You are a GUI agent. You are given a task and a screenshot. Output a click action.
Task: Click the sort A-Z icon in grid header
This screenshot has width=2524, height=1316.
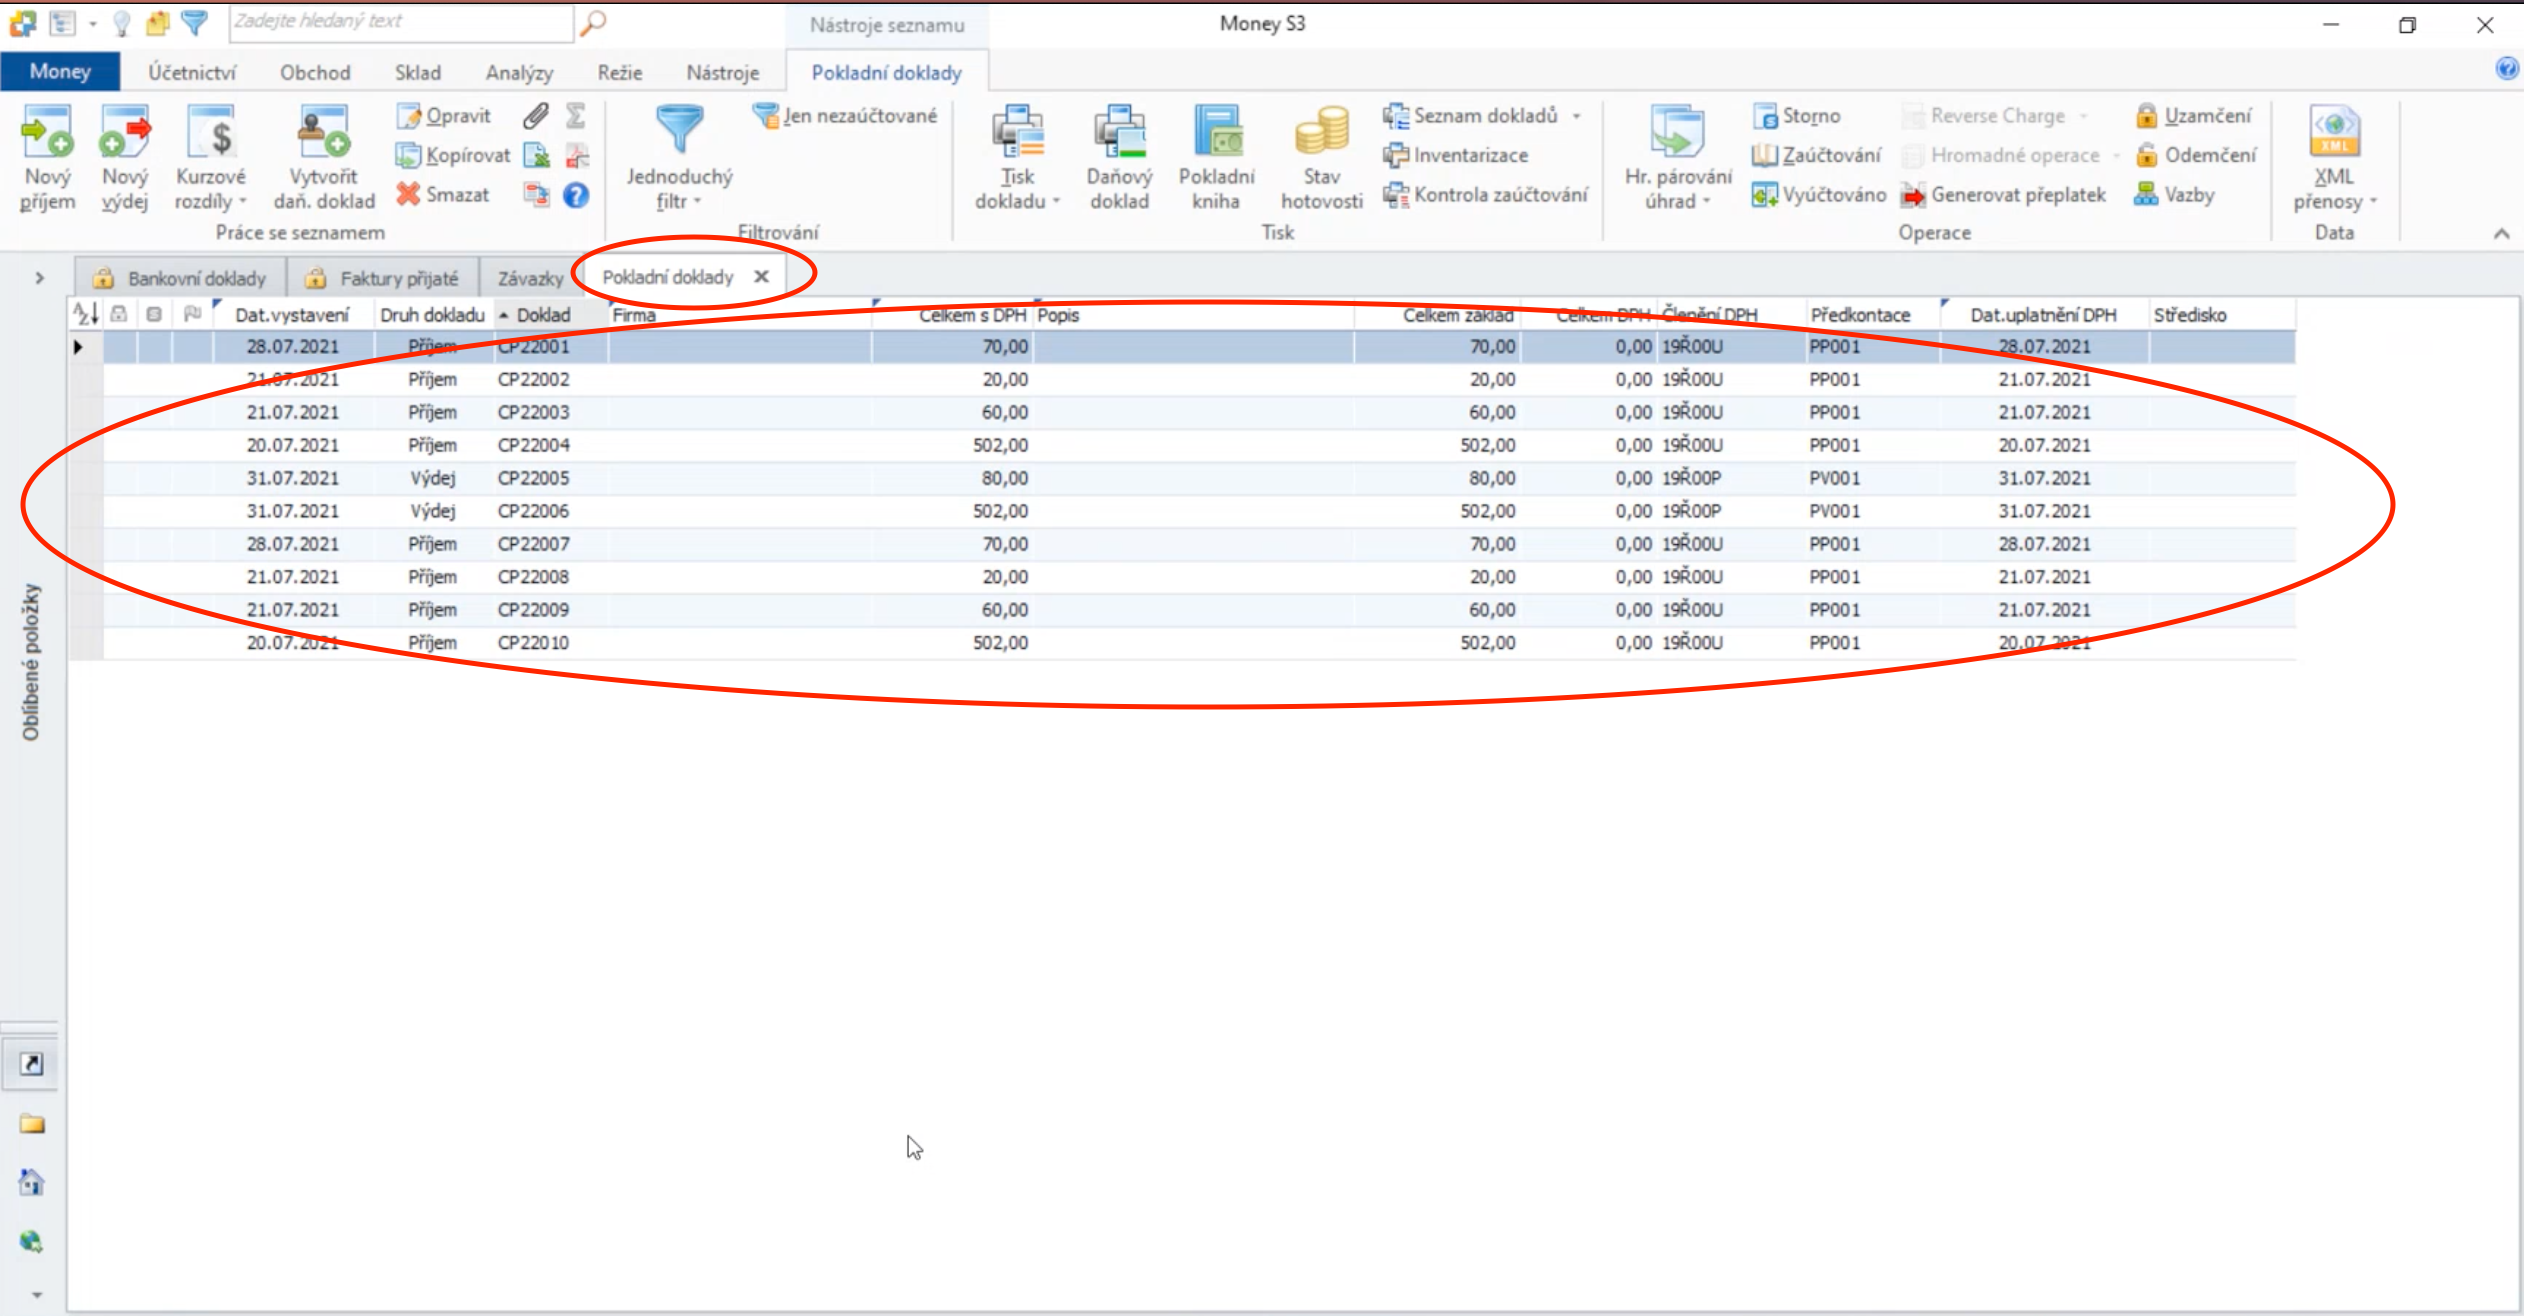coord(85,314)
